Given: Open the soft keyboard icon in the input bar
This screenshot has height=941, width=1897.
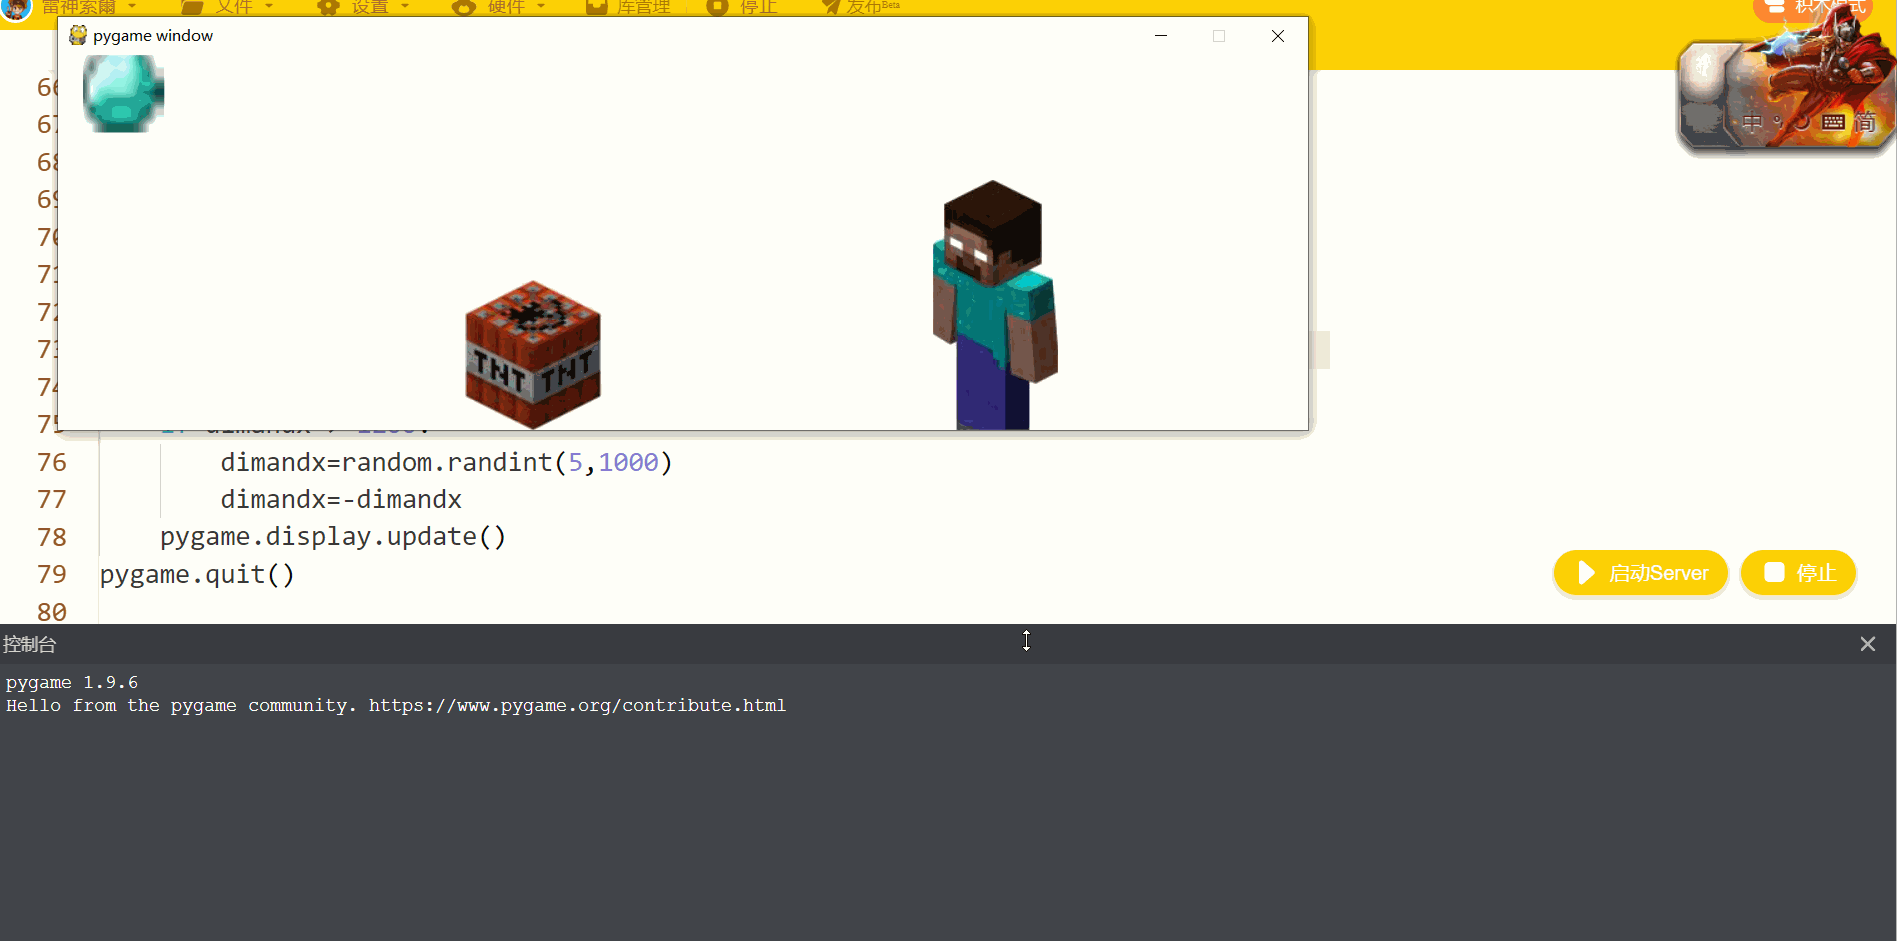Looking at the screenshot, I should 1834,123.
